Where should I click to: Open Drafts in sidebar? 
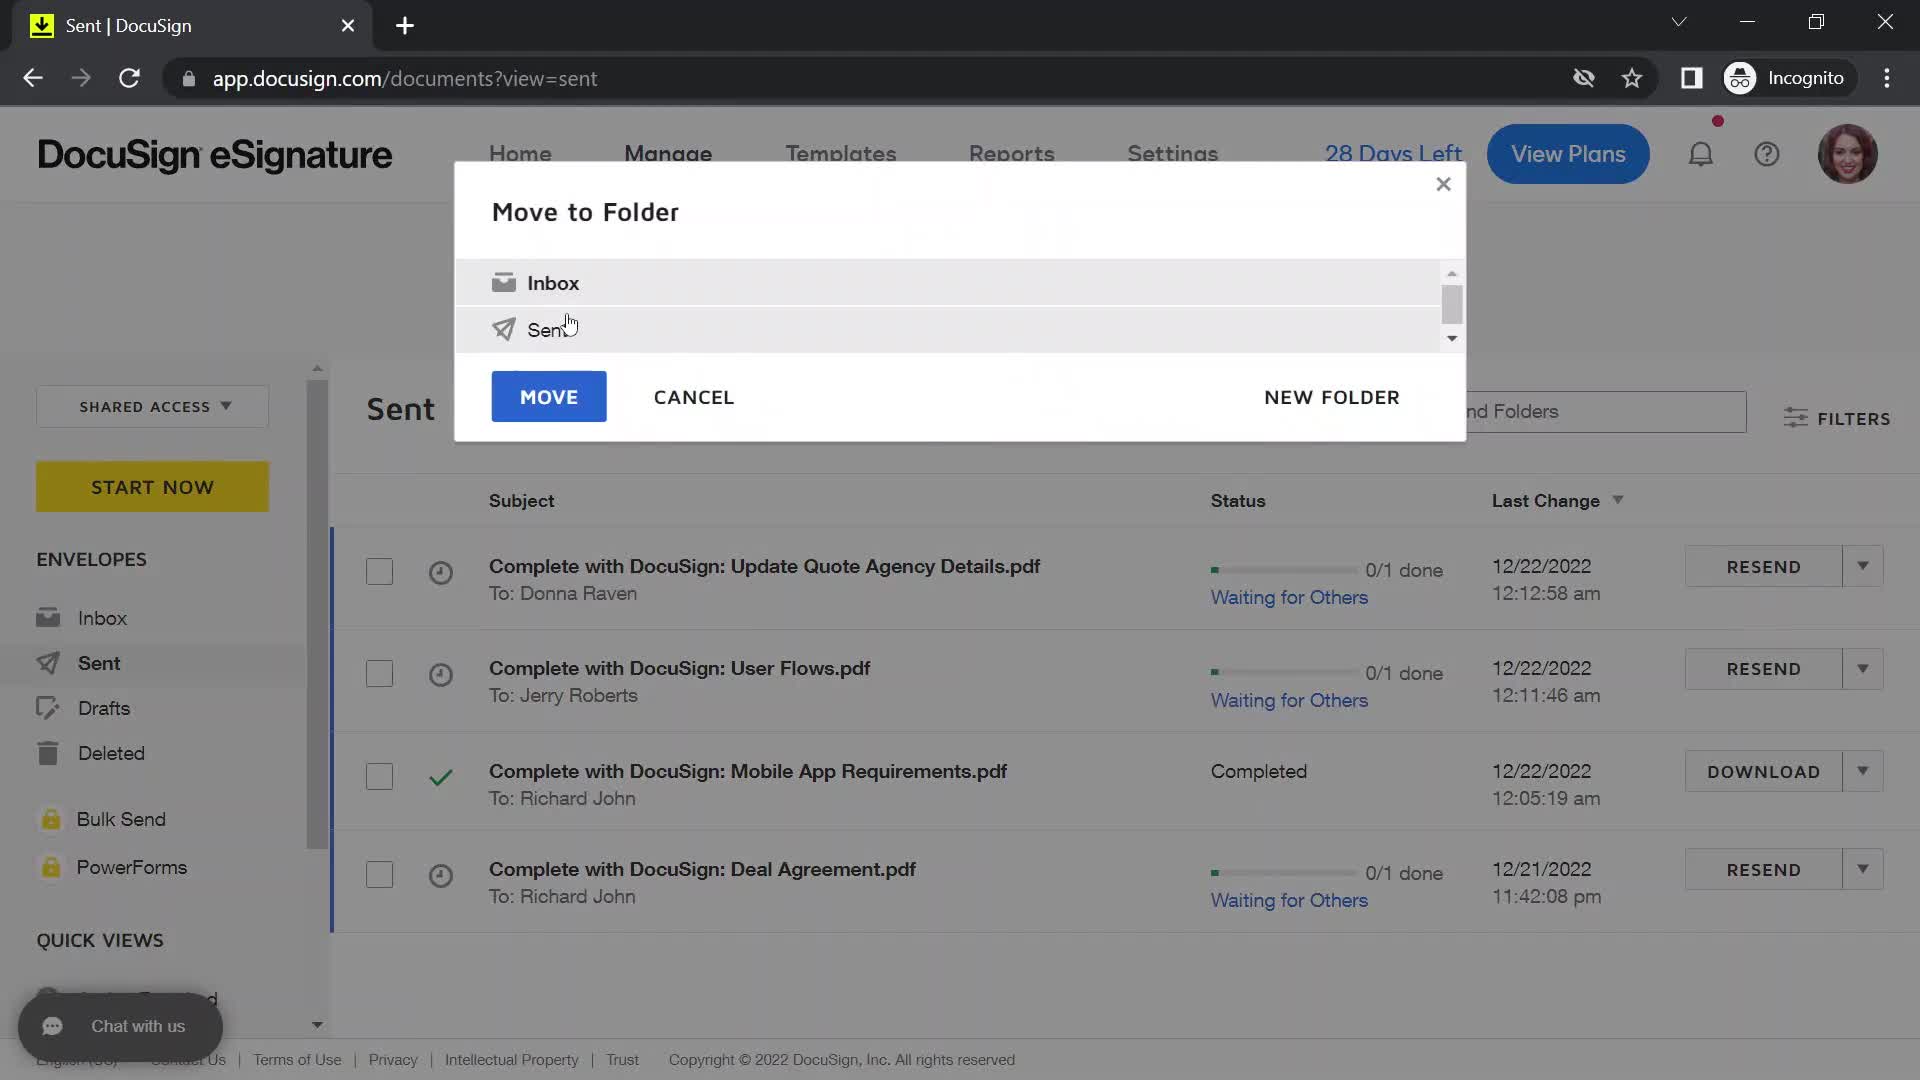click(x=104, y=708)
